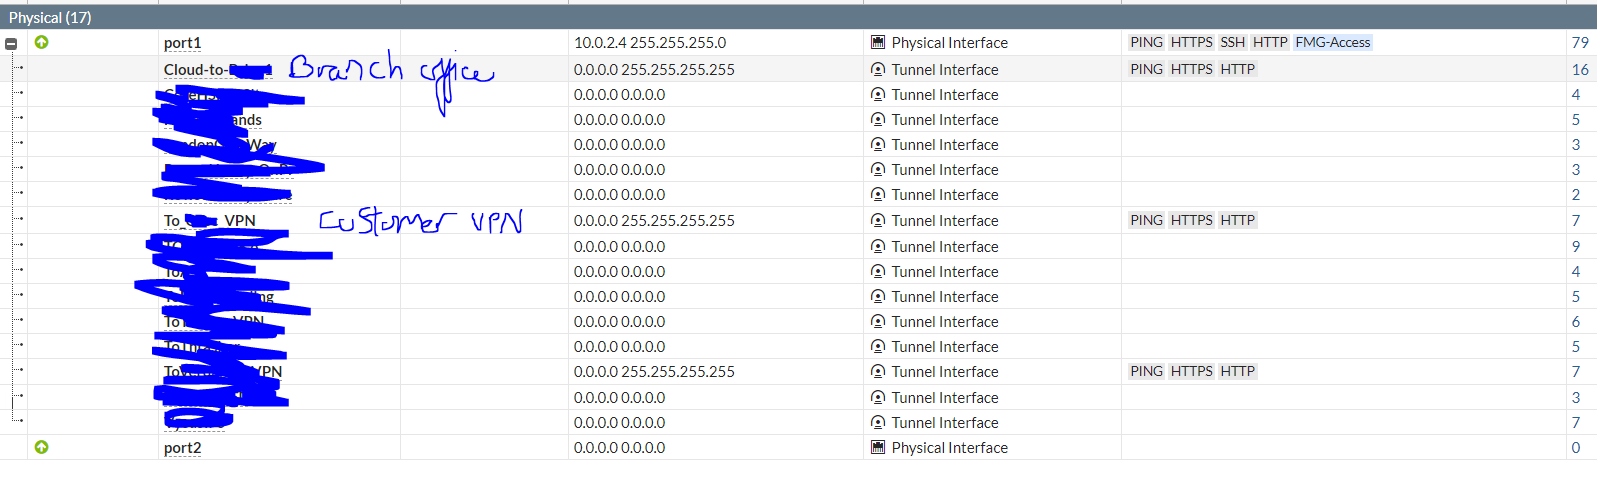Click the PING tag in port1 row

[1146, 42]
